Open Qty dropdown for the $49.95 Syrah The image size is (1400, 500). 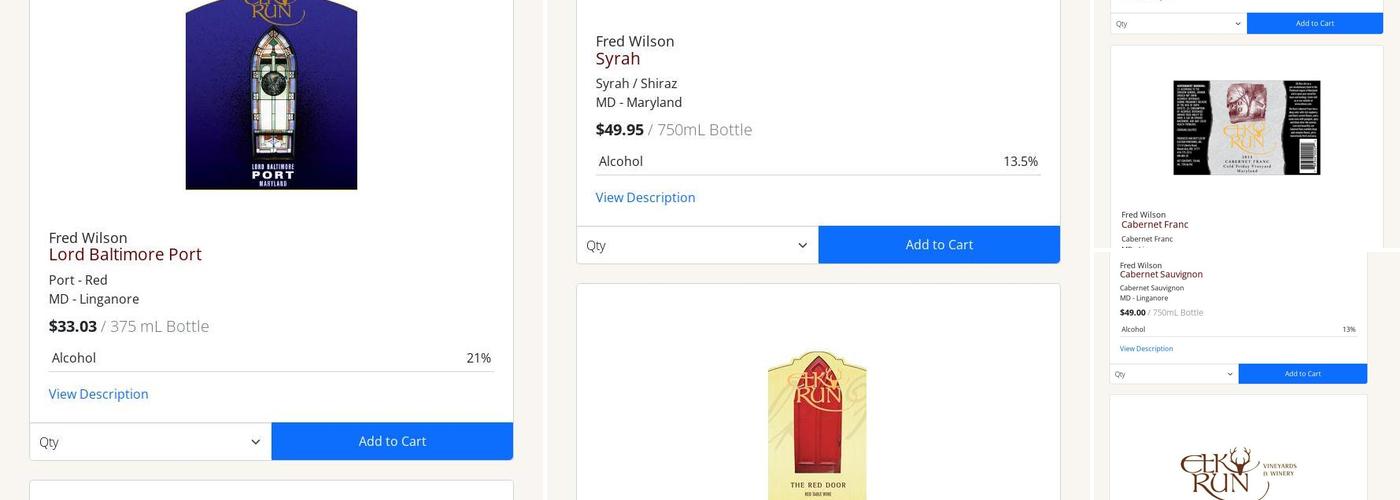click(x=697, y=245)
